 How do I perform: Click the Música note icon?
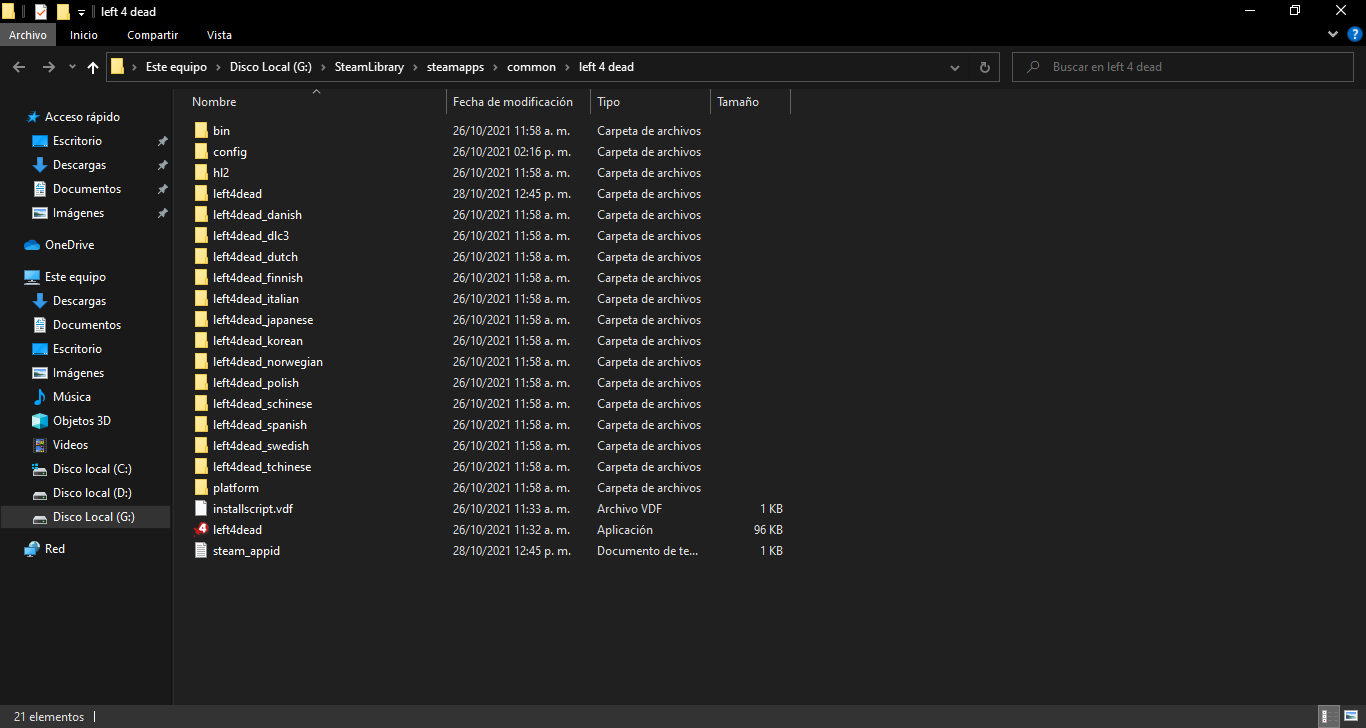click(x=40, y=397)
